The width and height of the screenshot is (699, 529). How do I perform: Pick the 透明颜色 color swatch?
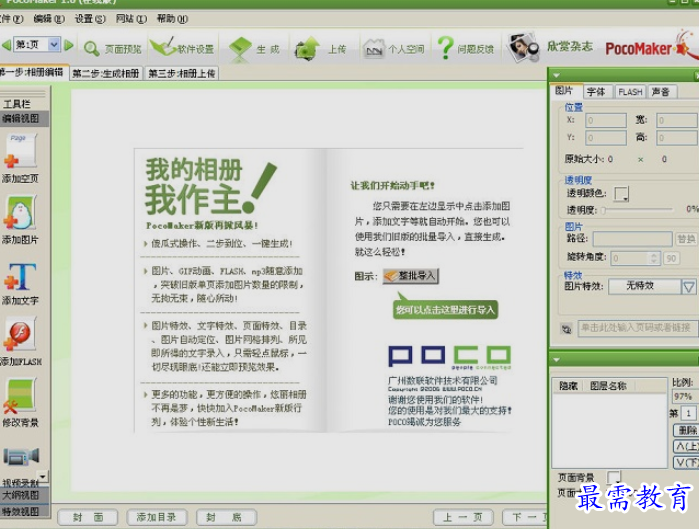point(621,193)
